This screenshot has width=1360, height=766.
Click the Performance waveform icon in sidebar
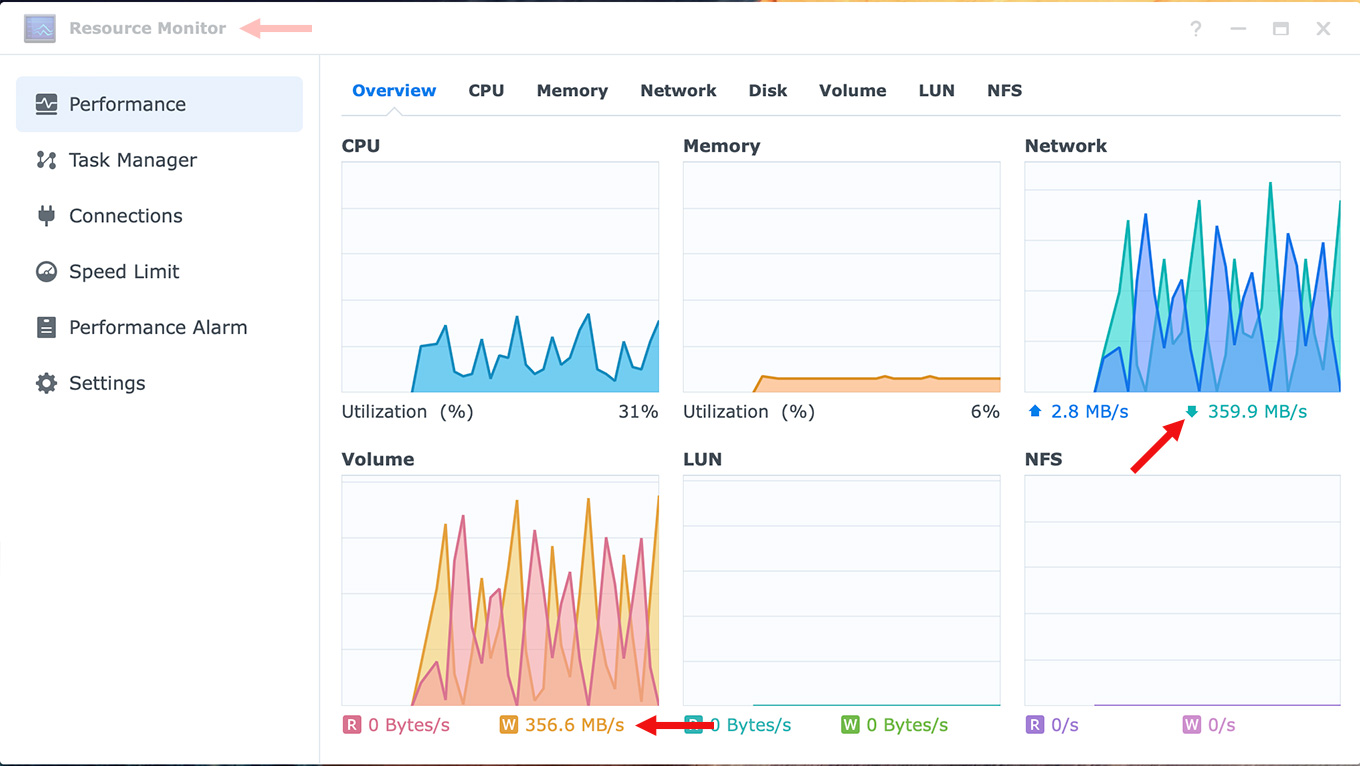click(x=46, y=104)
